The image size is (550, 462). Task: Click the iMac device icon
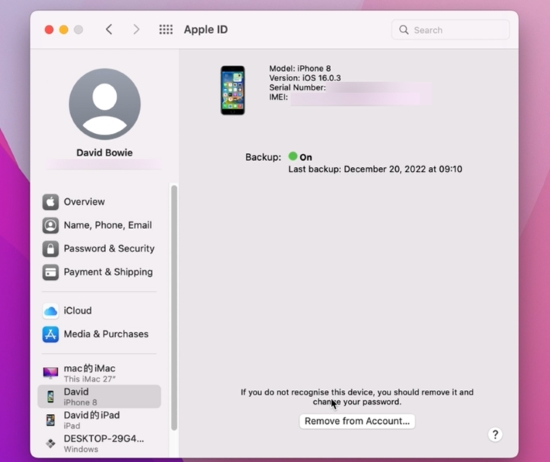coord(51,373)
